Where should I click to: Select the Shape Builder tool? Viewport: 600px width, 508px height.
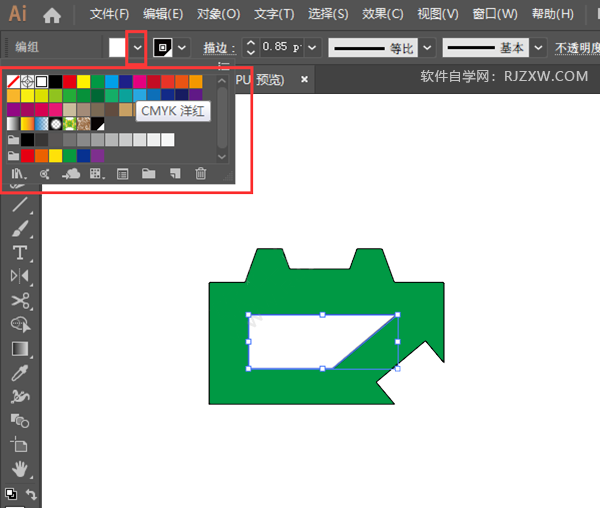tap(21, 325)
